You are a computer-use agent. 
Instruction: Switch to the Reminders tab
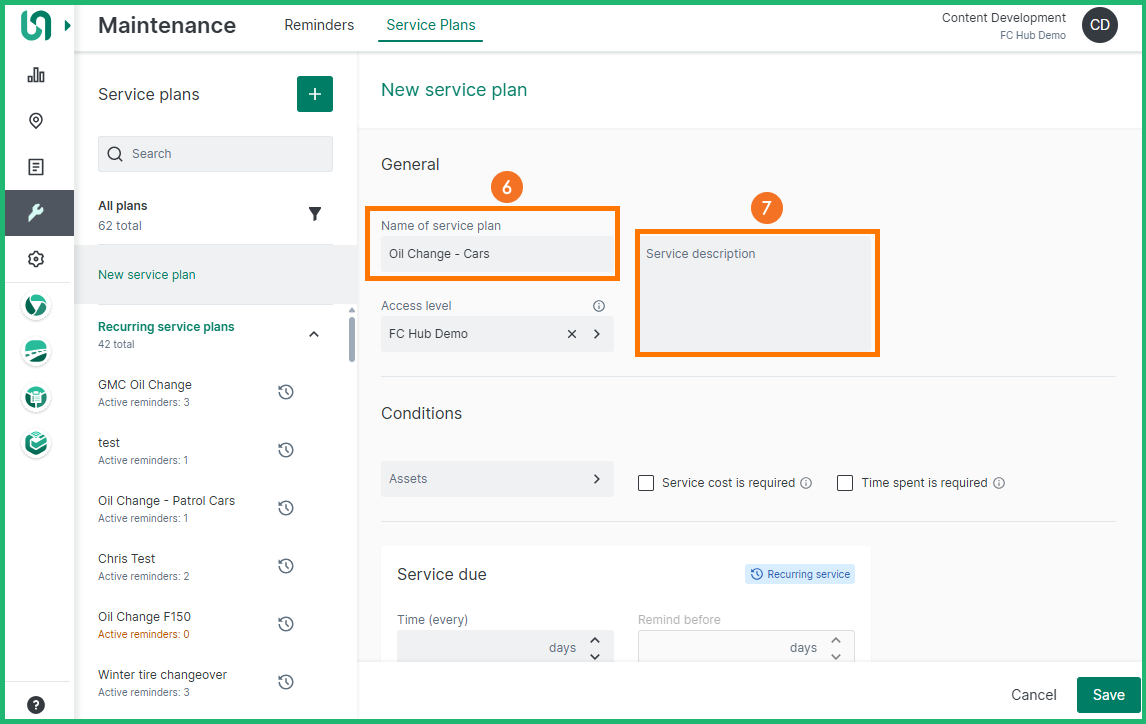(x=319, y=25)
